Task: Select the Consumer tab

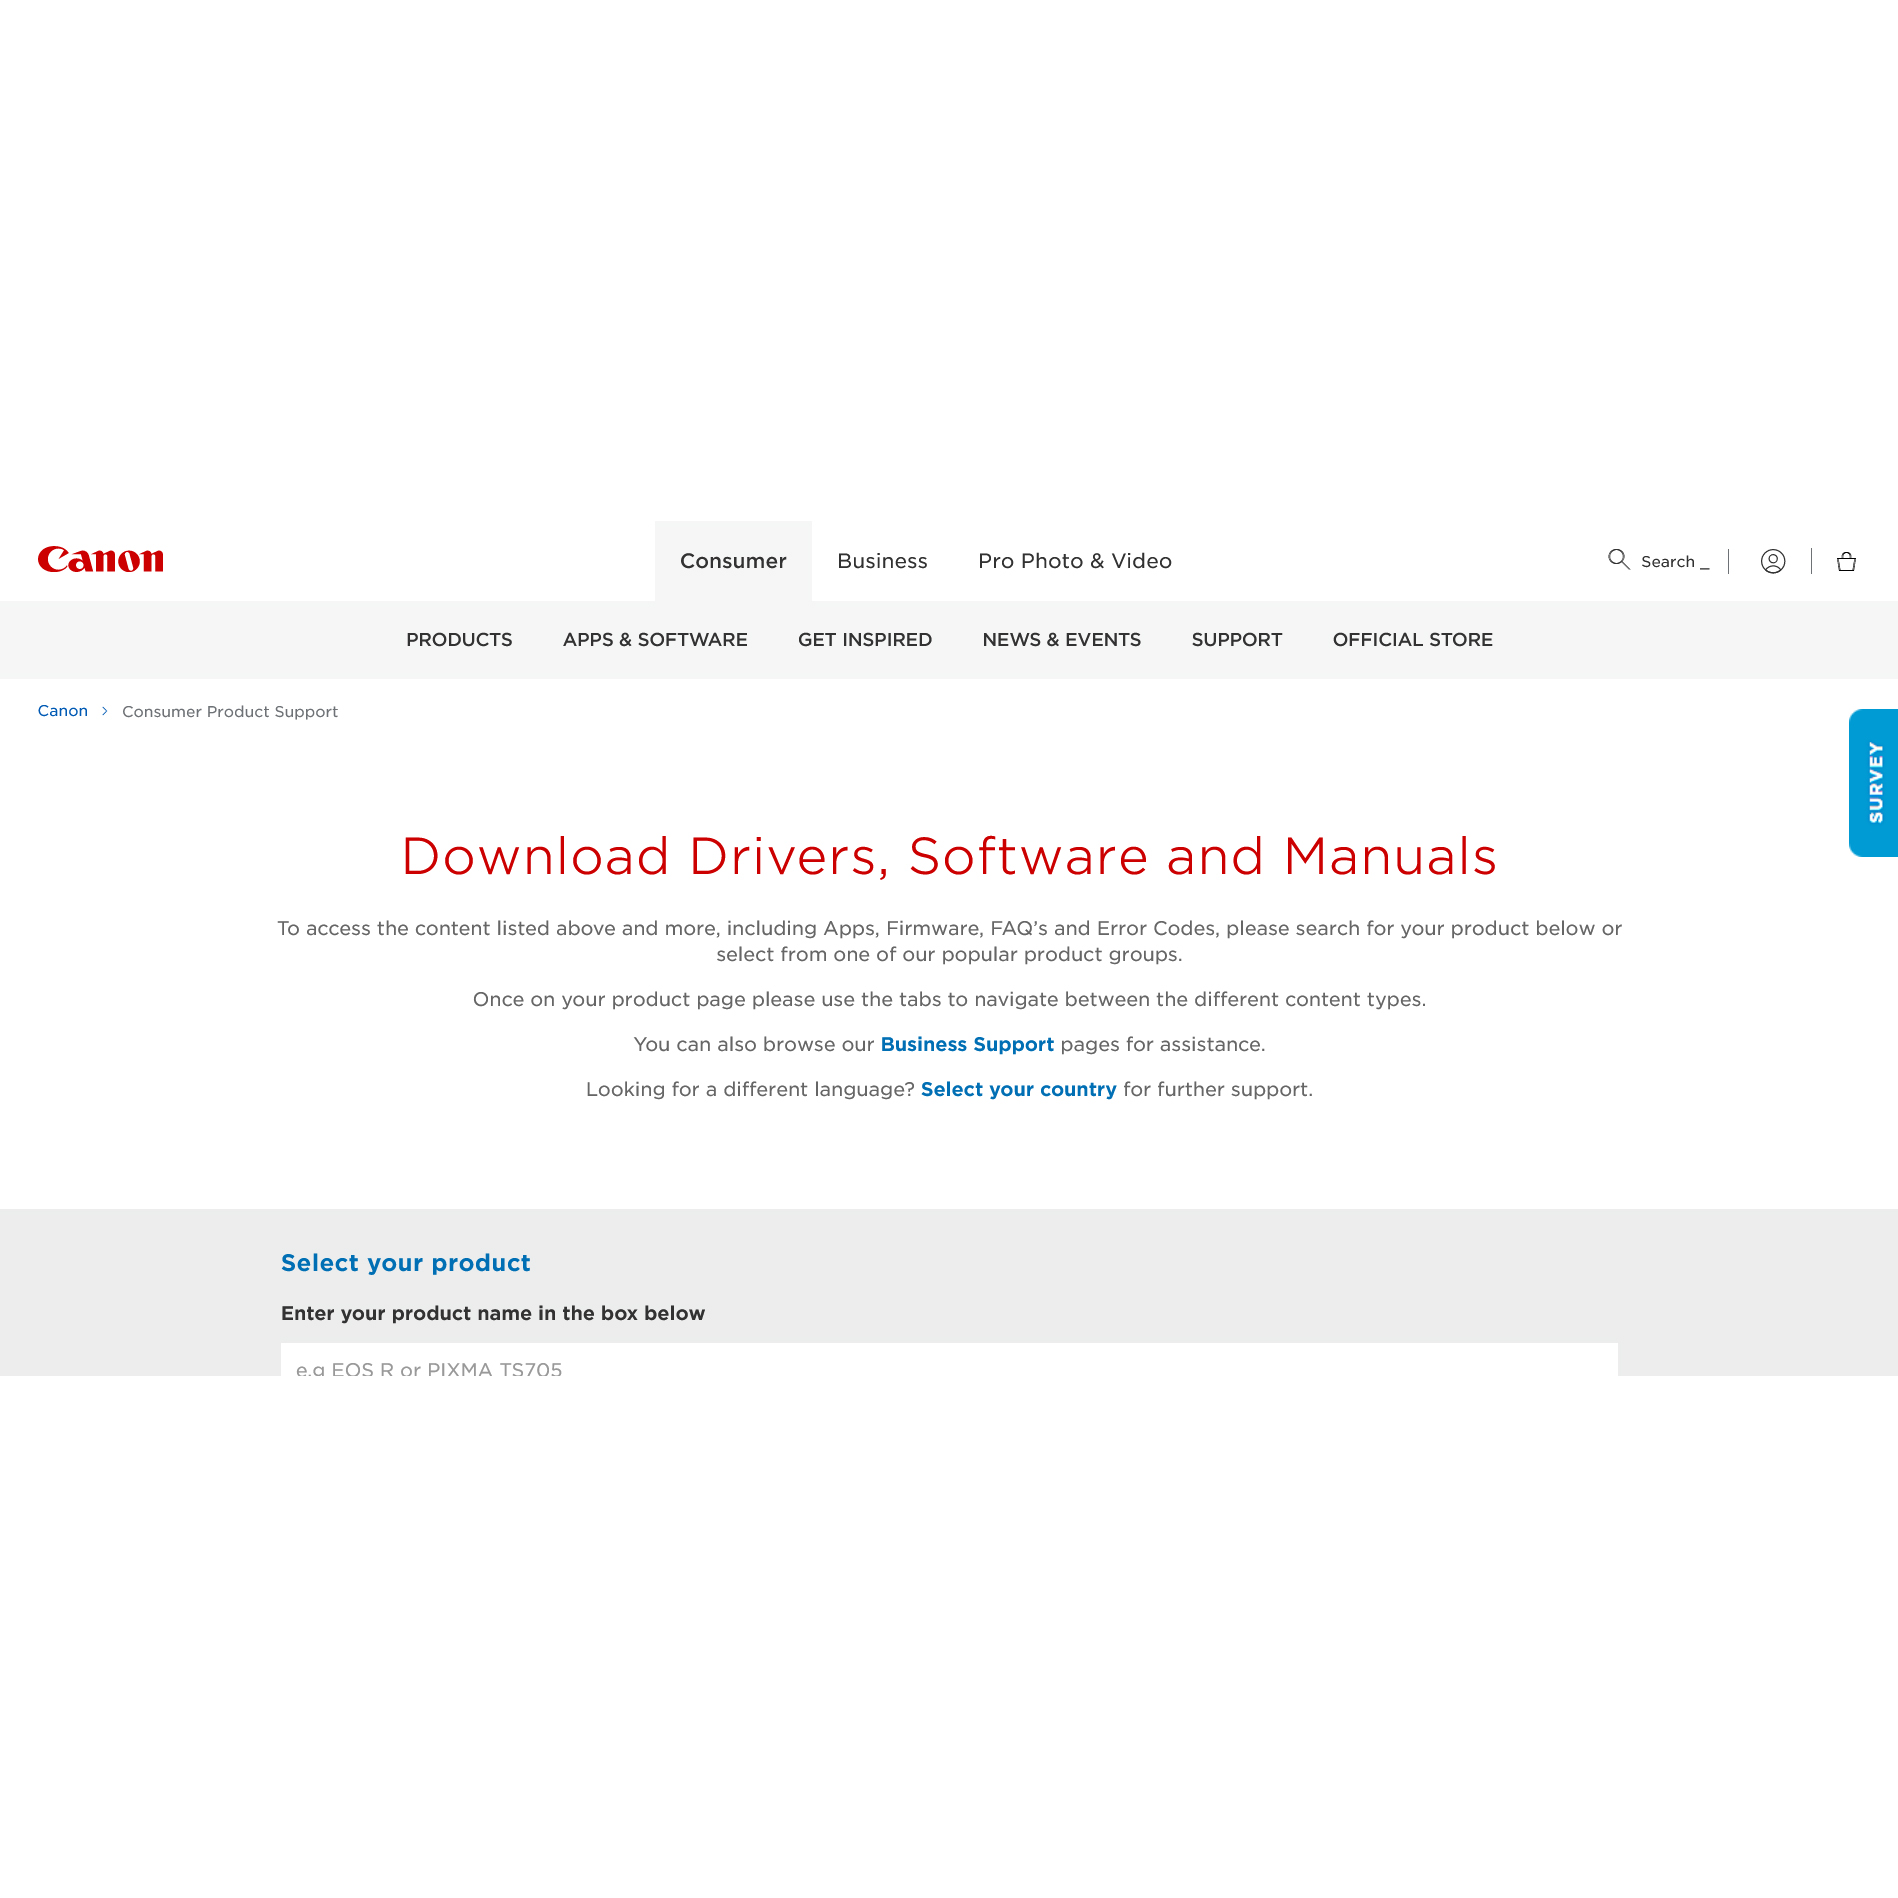Action: point(733,561)
